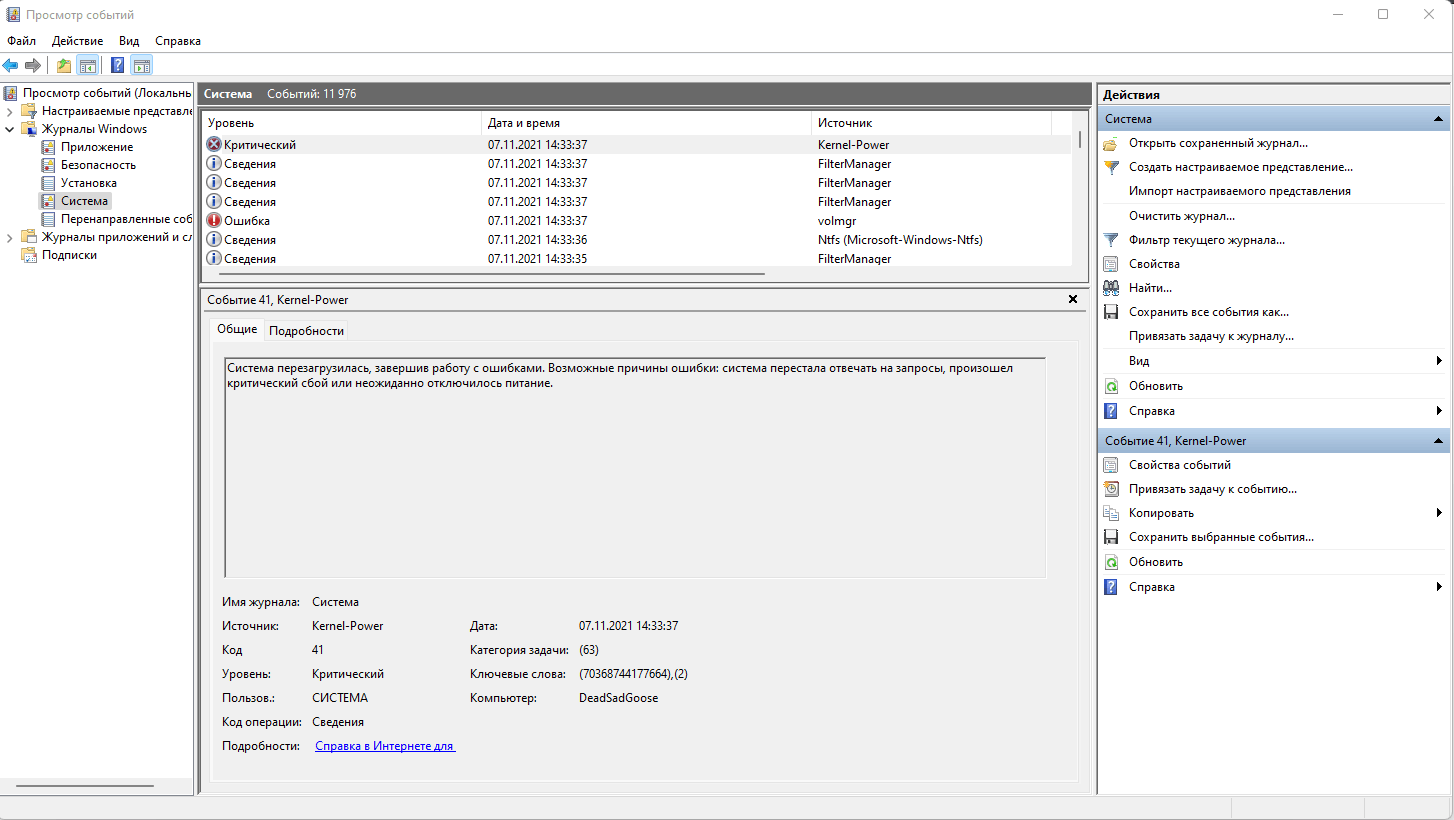Close the event 41 details pane

1073,299
